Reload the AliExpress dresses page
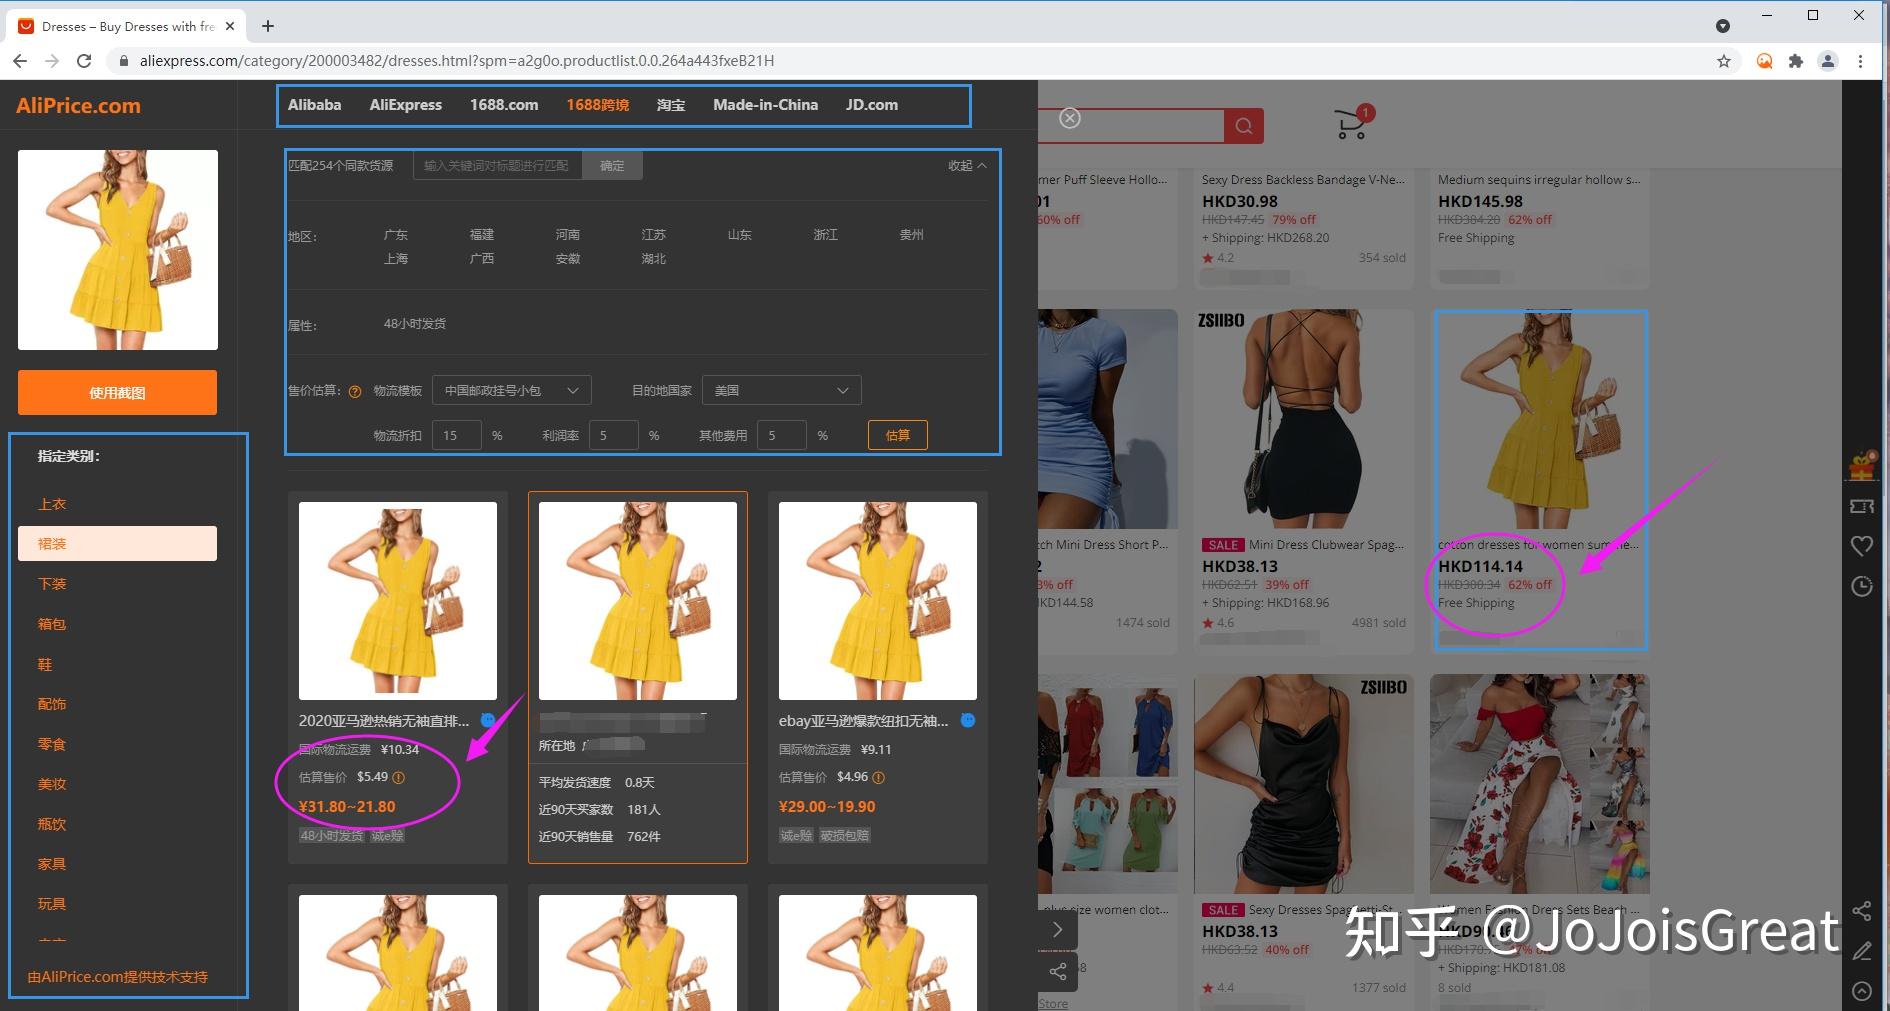This screenshot has width=1890, height=1011. pyautogui.click(x=84, y=61)
